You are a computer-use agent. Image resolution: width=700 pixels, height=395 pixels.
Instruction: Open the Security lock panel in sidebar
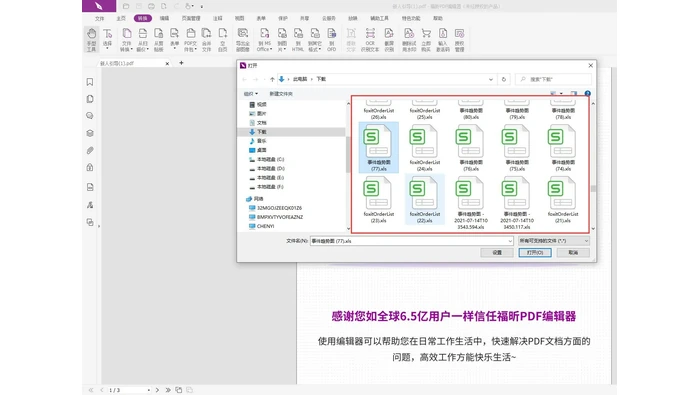pos(90,167)
